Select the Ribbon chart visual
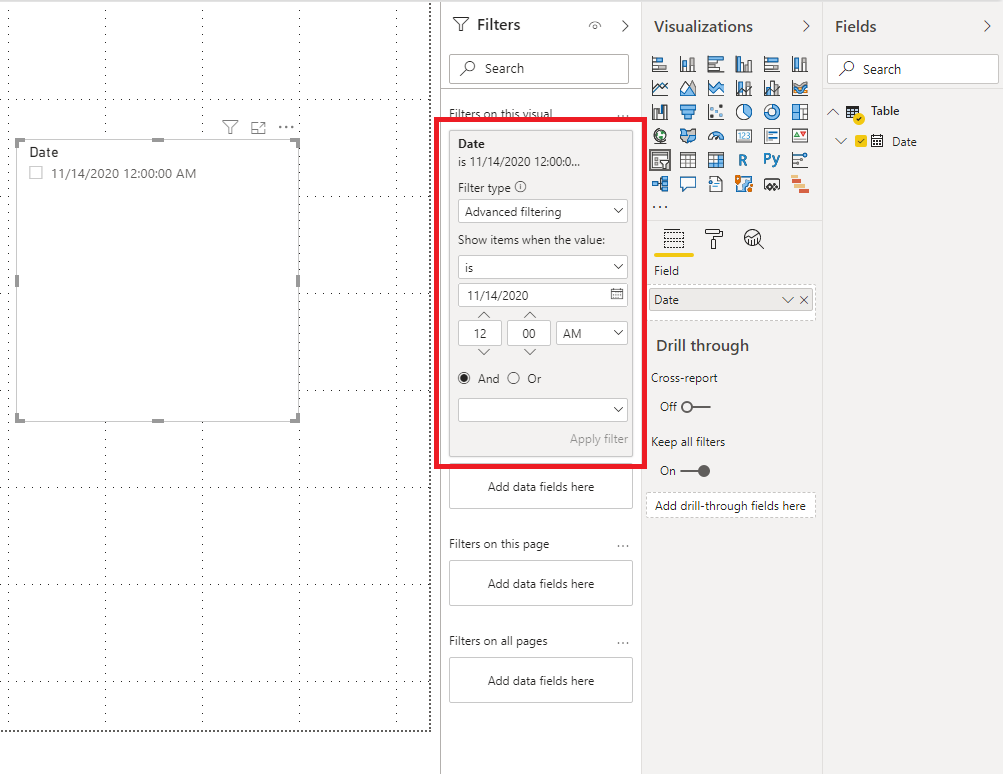 click(800, 88)
